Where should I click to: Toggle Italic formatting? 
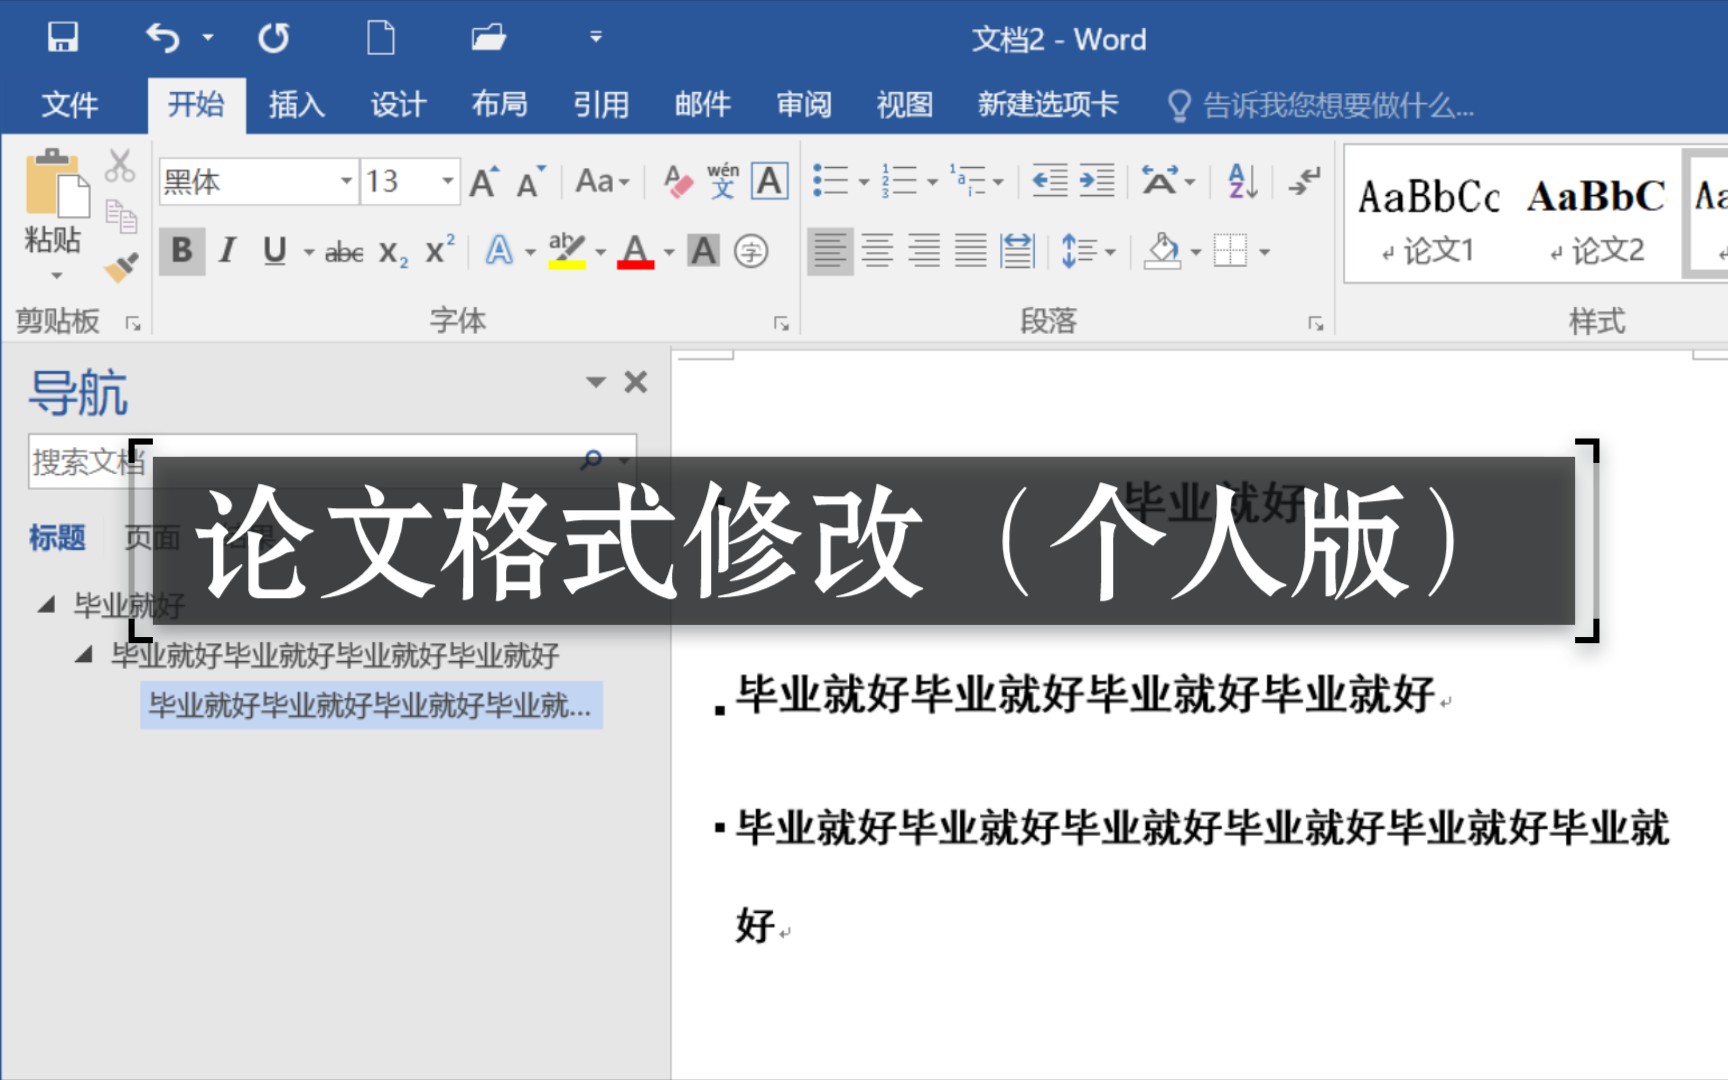coord(227,250)
